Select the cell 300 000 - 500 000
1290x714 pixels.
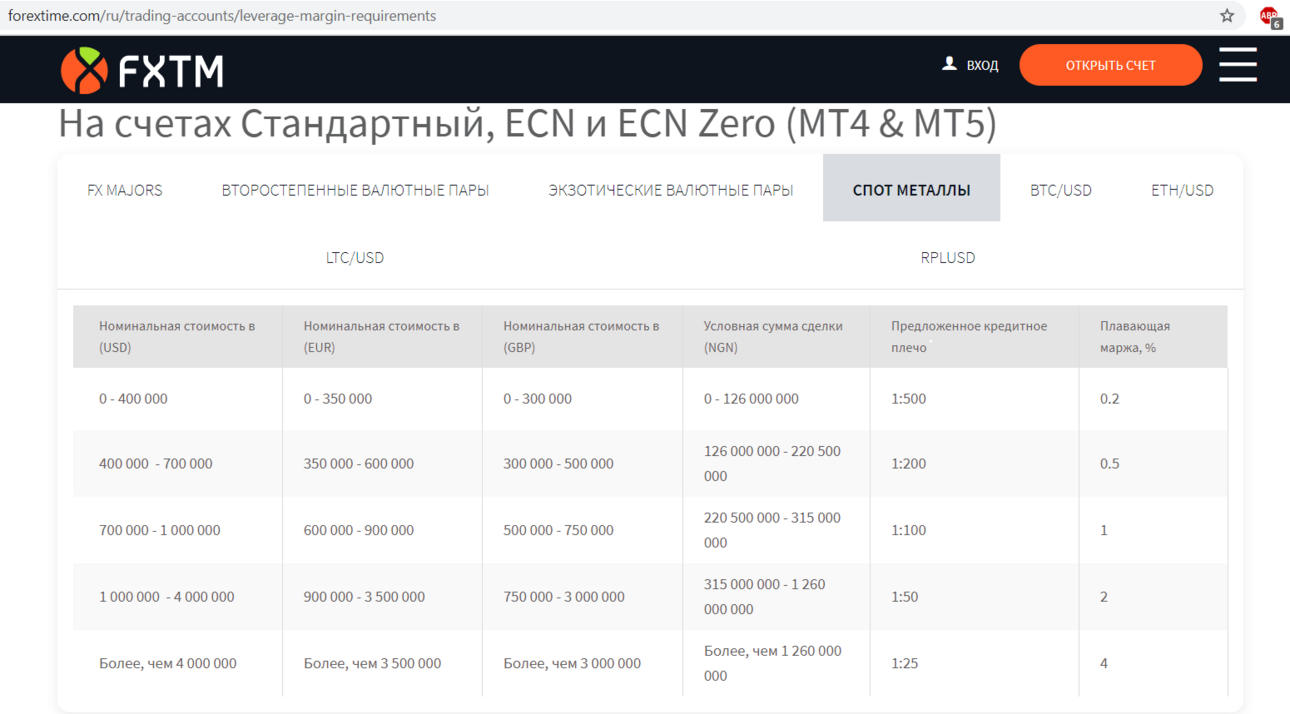pyautogui.click(x=559, y=464)
